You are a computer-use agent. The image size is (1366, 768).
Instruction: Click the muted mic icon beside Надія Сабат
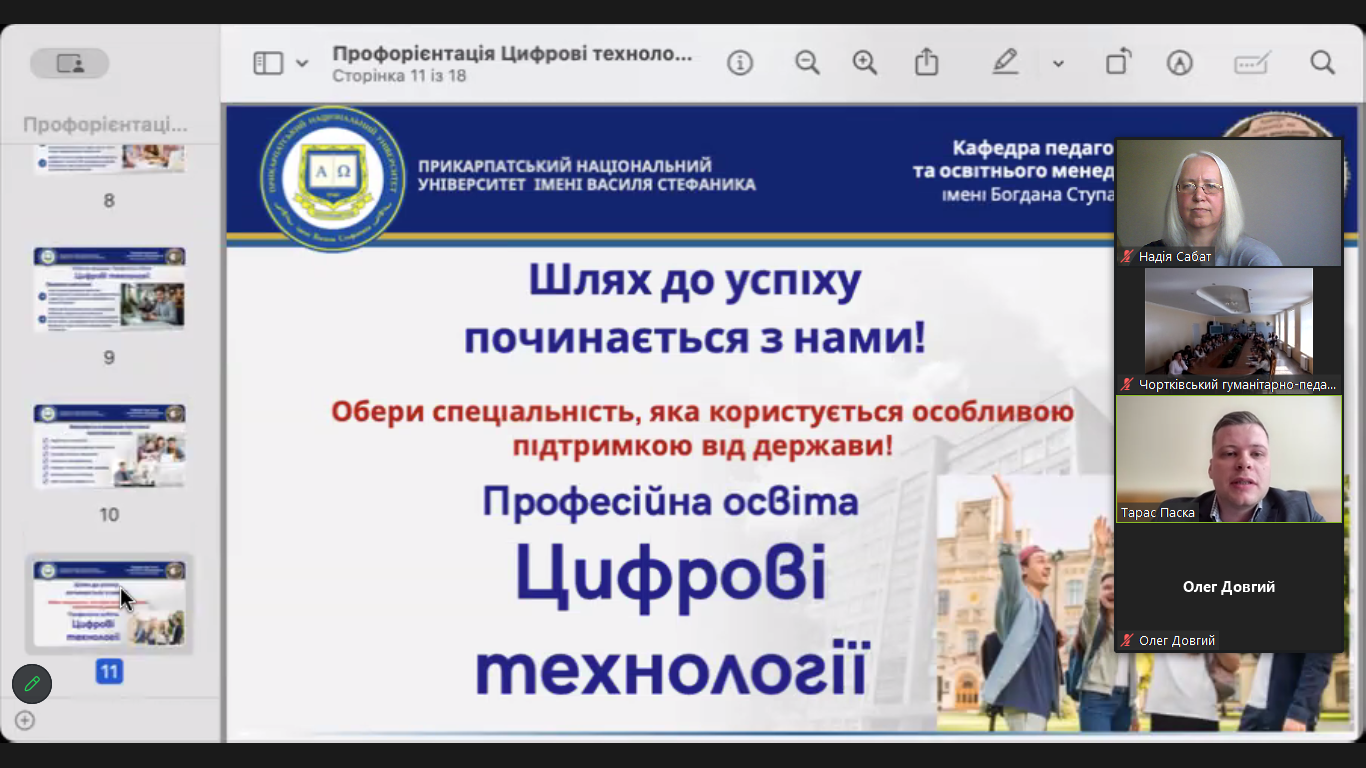(1128, 257)
